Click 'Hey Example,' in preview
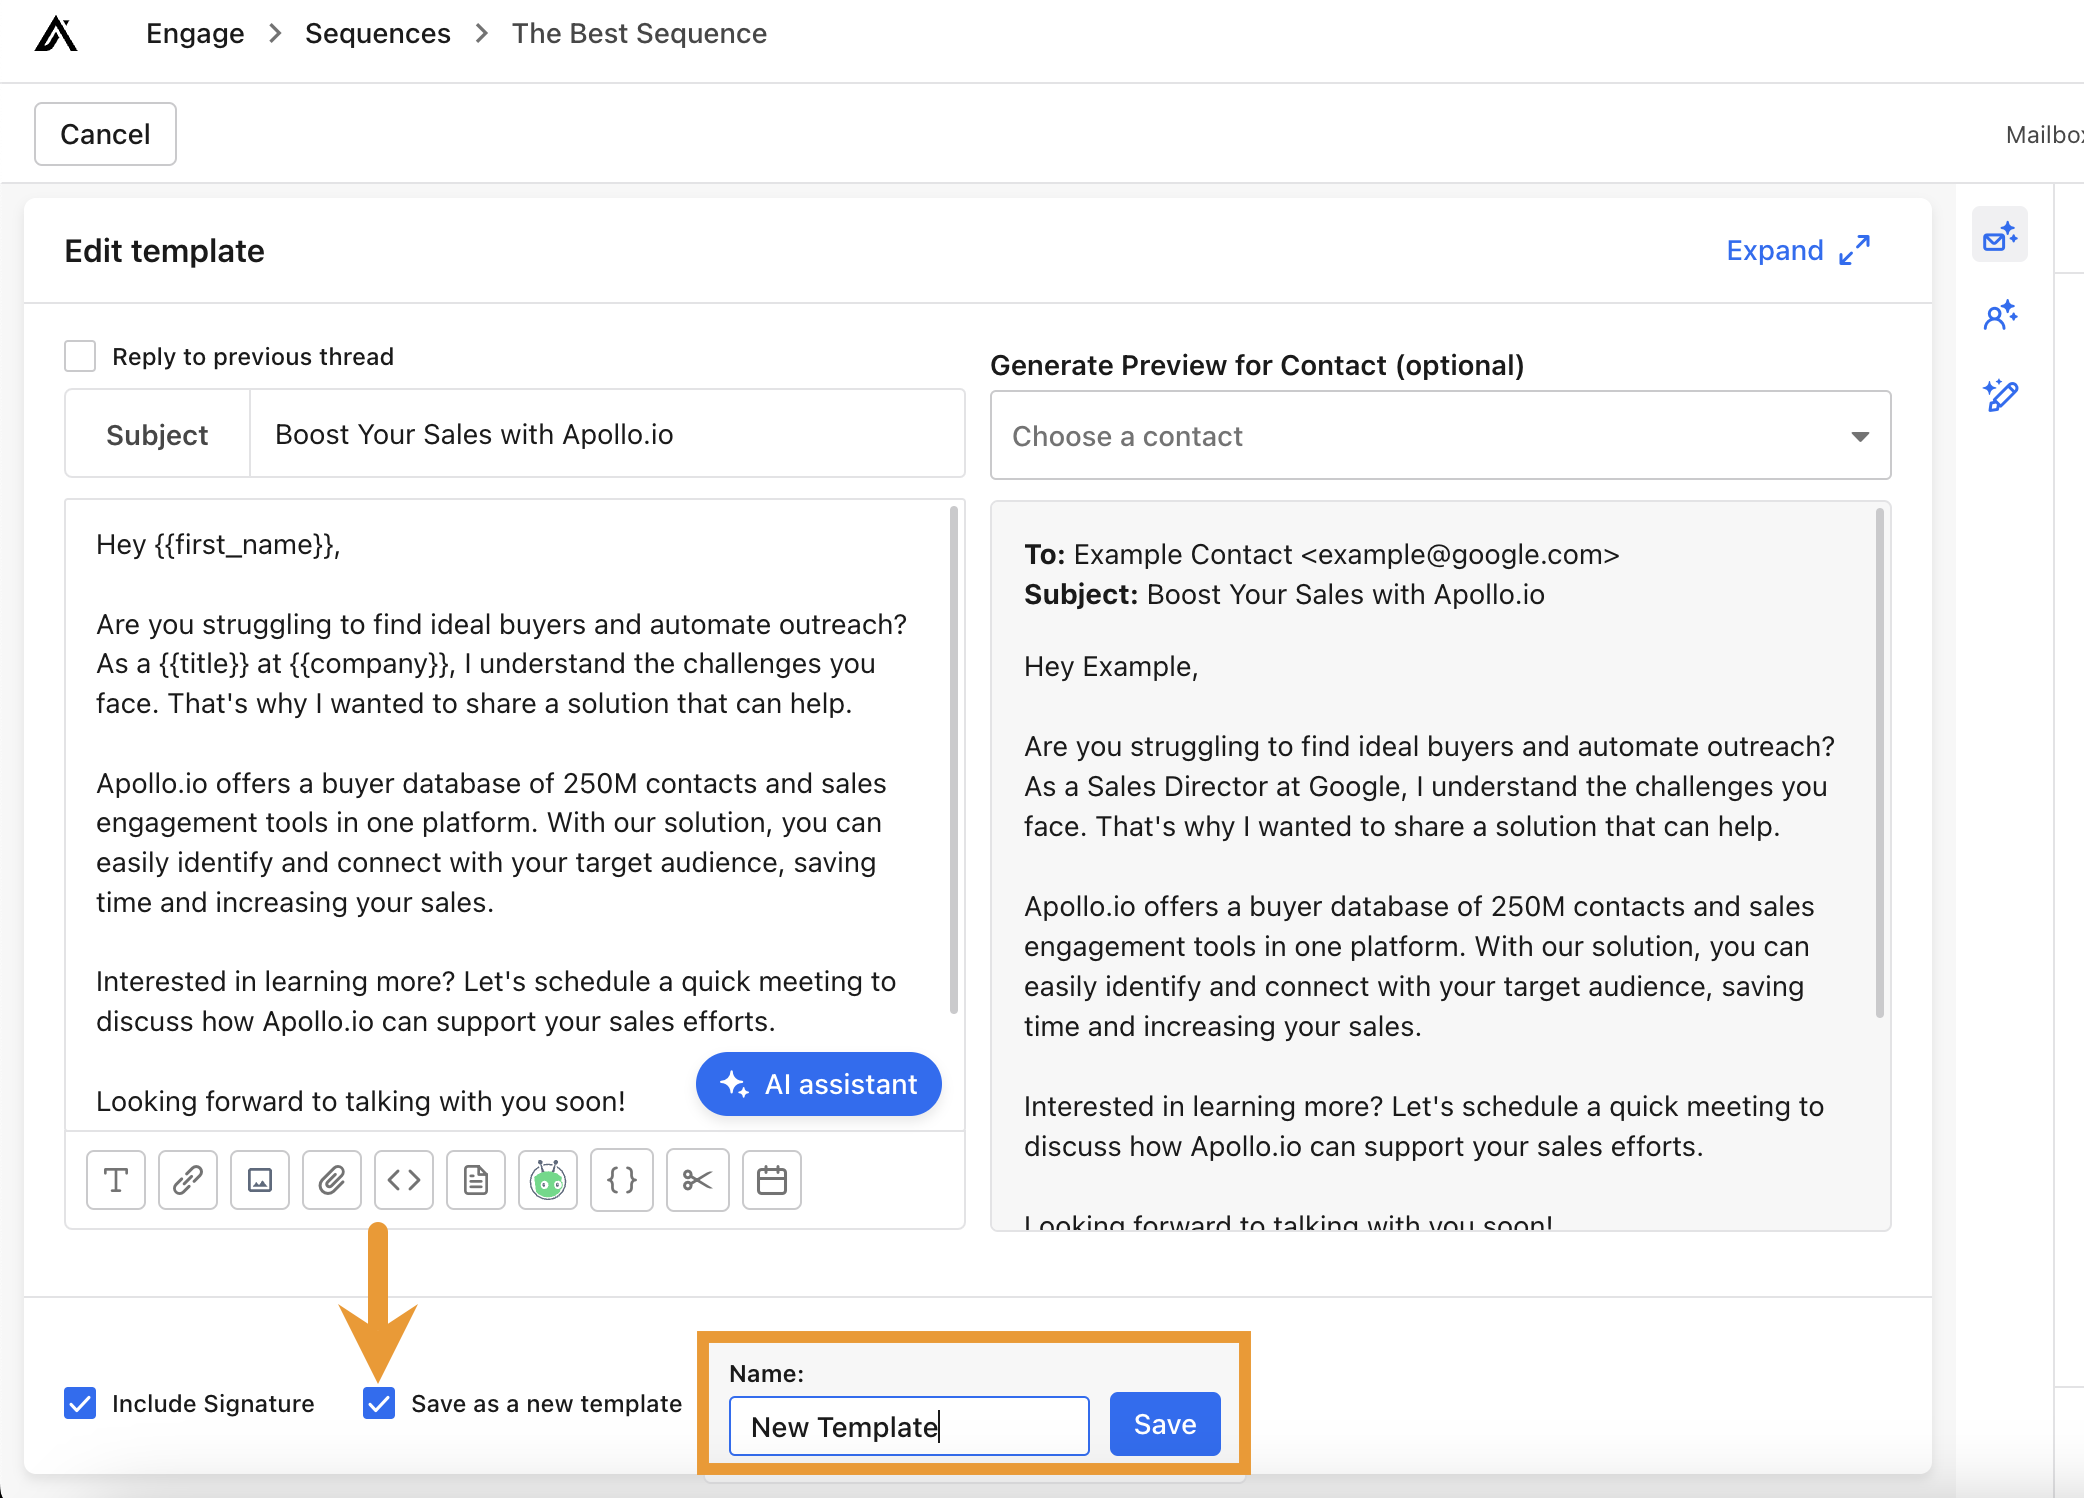This screenshot has width=2084, height=1498. [1111, 666]
